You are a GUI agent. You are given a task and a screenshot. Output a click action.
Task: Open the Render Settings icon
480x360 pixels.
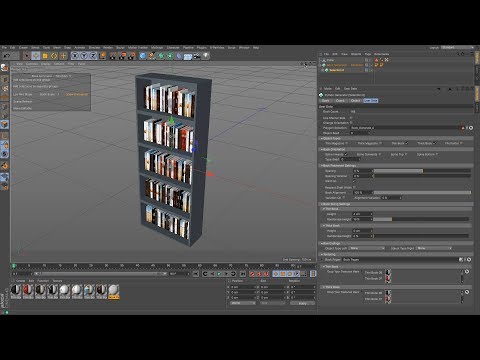[132, 56]
